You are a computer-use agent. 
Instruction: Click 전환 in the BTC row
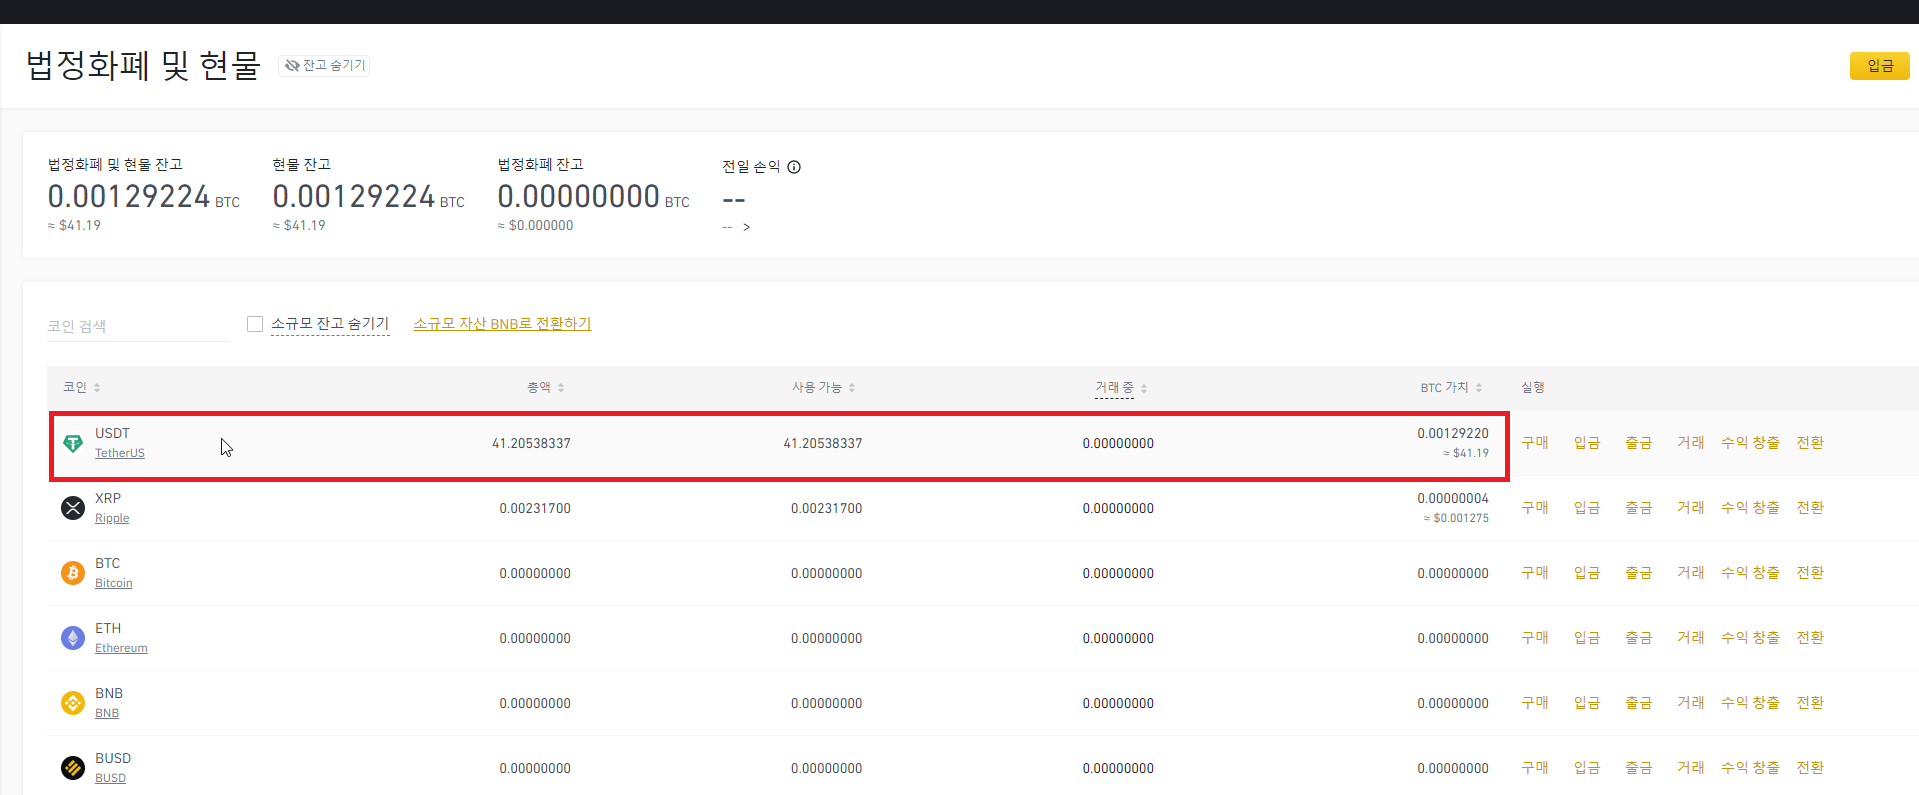coord(1810,573)
